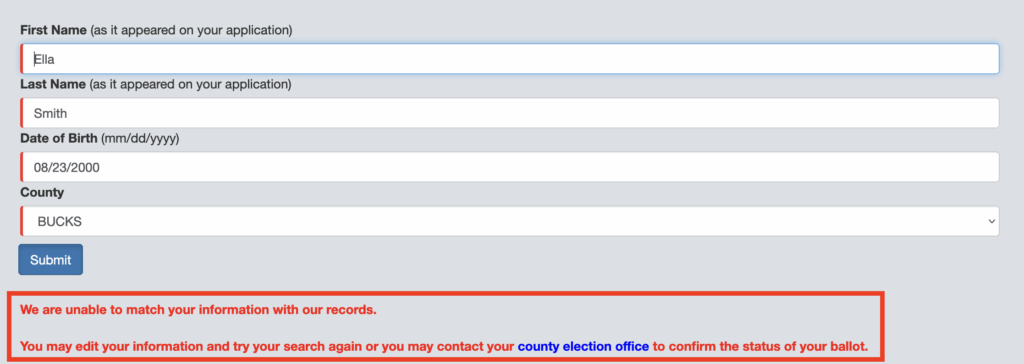
Task: Click the County label above the dropdown
Action: click(x=42, y=193)
